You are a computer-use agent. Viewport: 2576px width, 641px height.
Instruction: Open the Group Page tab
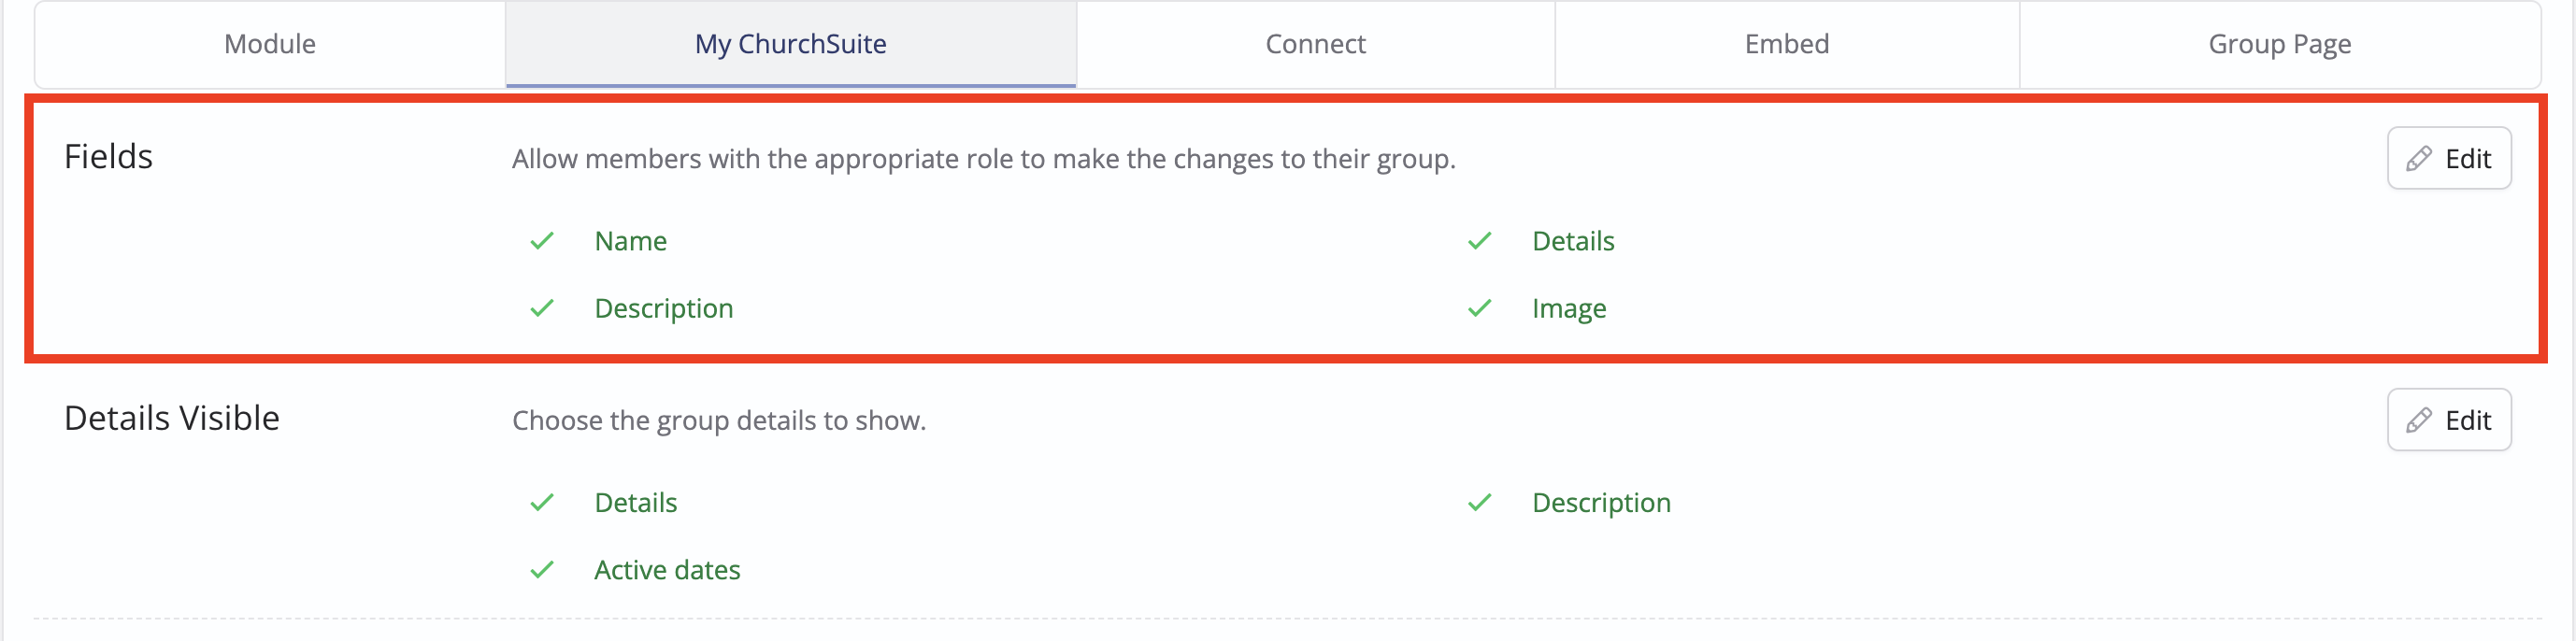2279,44
